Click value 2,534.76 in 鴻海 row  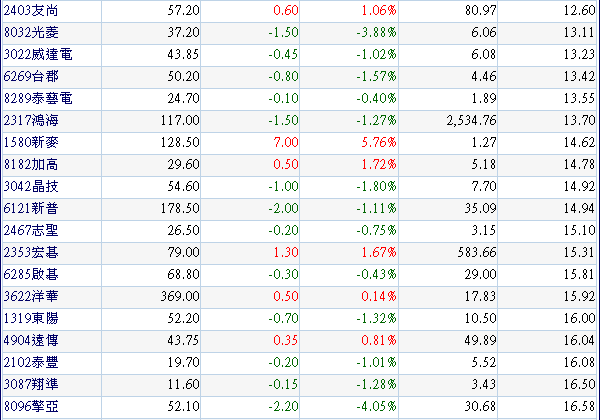point(471,120)
